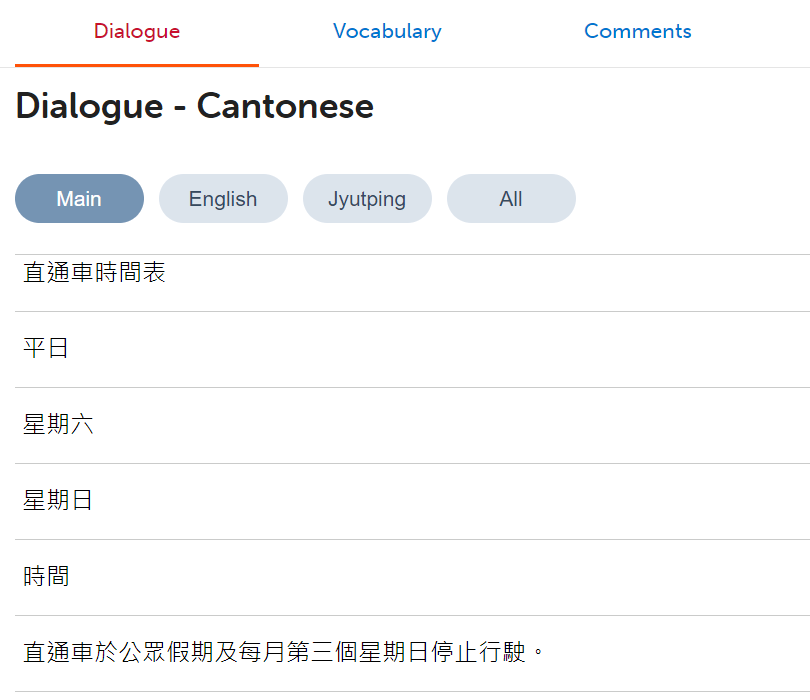
Task: Click the 時間 dialogue row
Action: point(46,577)
